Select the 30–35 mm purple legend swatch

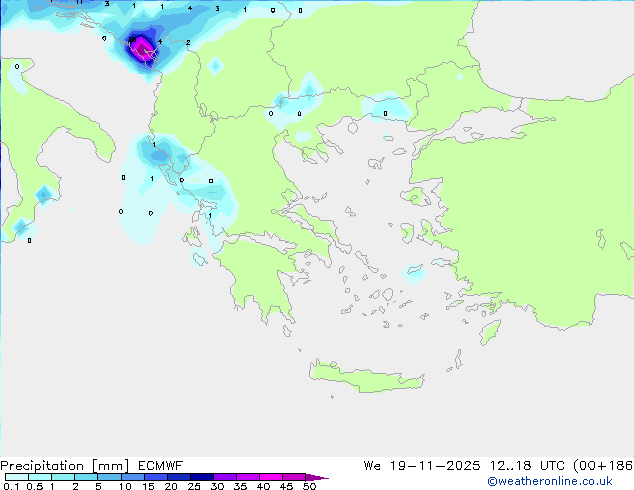[224, 477]
